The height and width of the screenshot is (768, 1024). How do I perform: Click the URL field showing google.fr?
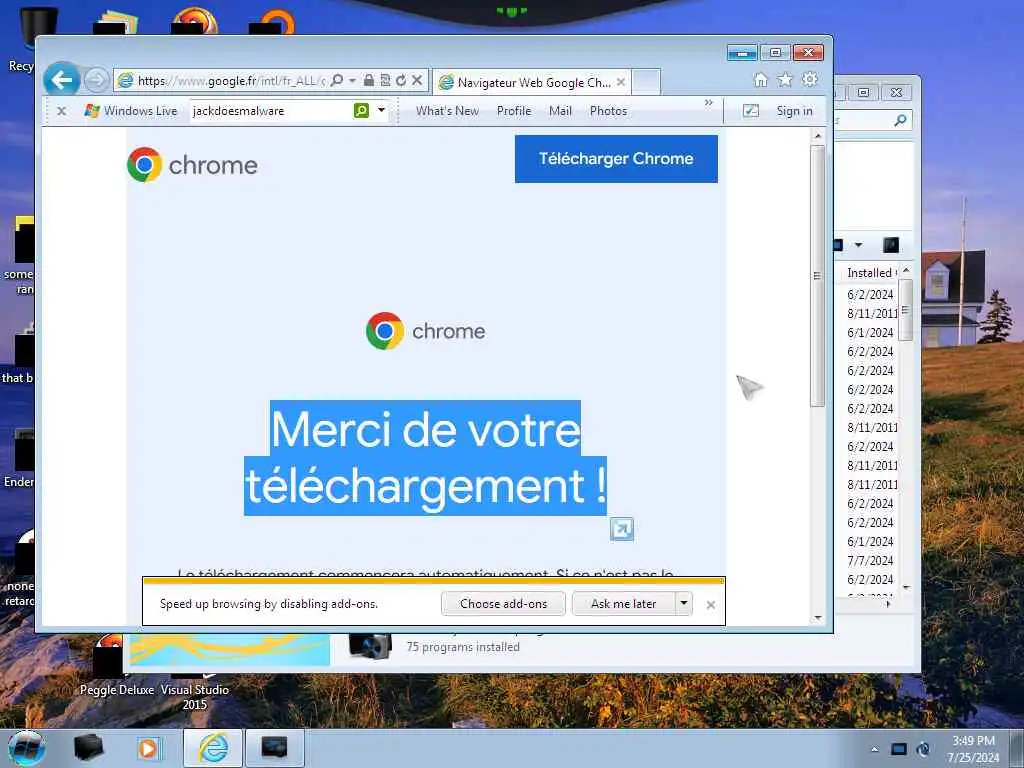coord(231,81)
